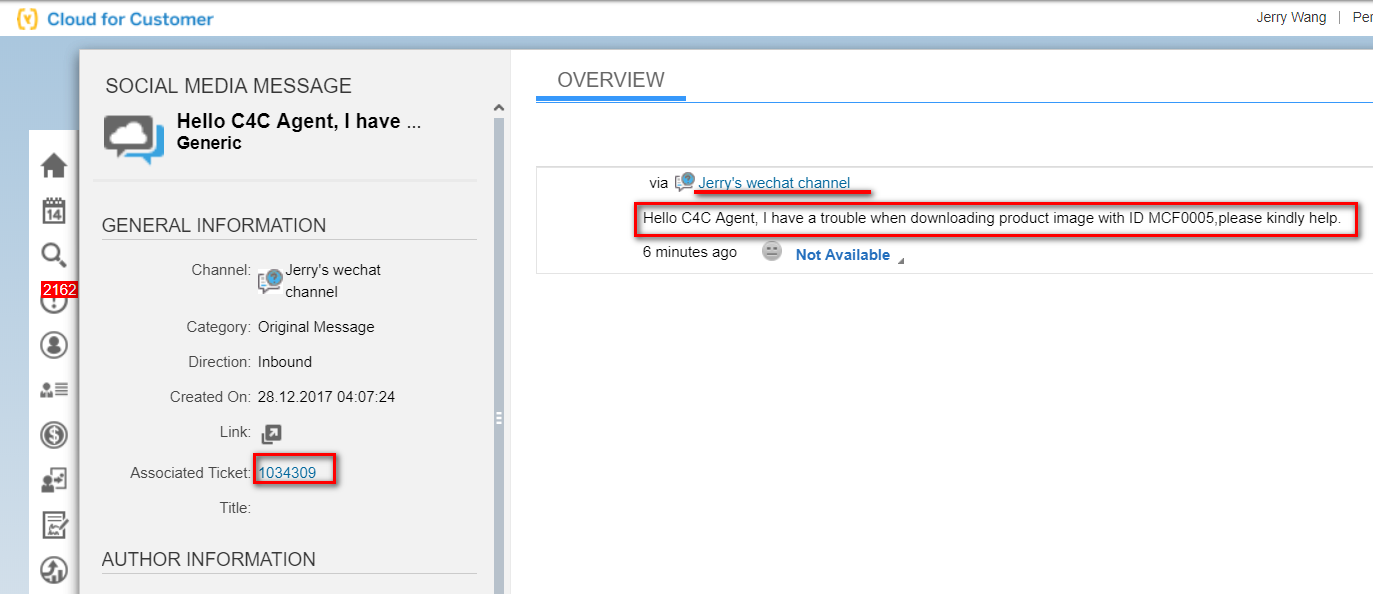This screenshot has width=1373, height=594.
Task: Click the search magnifier sidebar icon
Action: coord(53,255)
